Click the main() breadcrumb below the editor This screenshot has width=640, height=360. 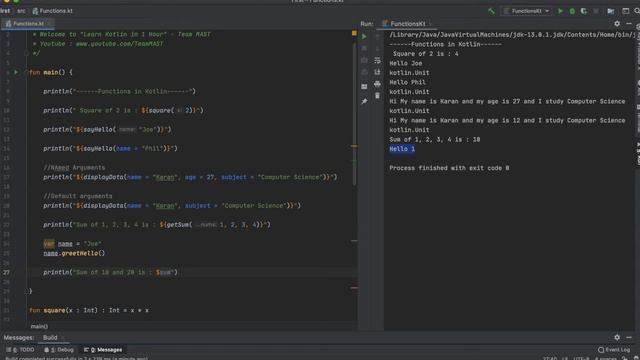coord(39,327)
